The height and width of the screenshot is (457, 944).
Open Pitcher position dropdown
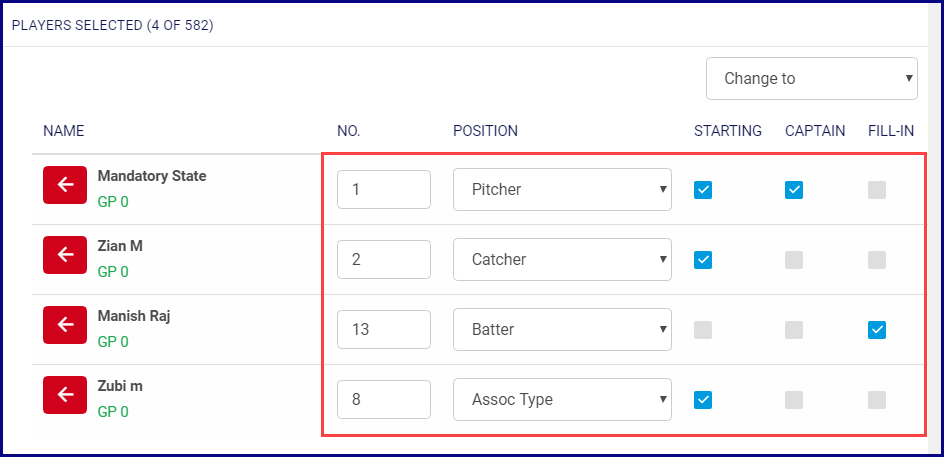(561, 190)
